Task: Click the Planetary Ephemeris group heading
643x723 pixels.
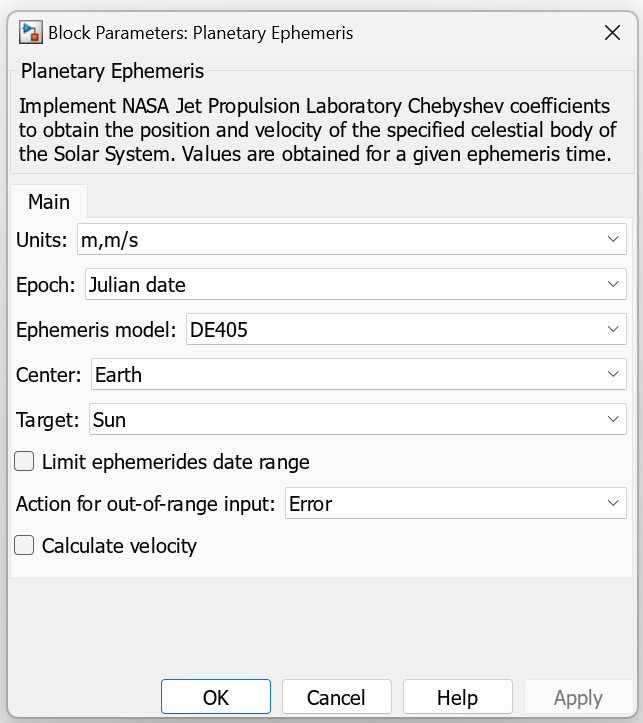Action: 112,71
